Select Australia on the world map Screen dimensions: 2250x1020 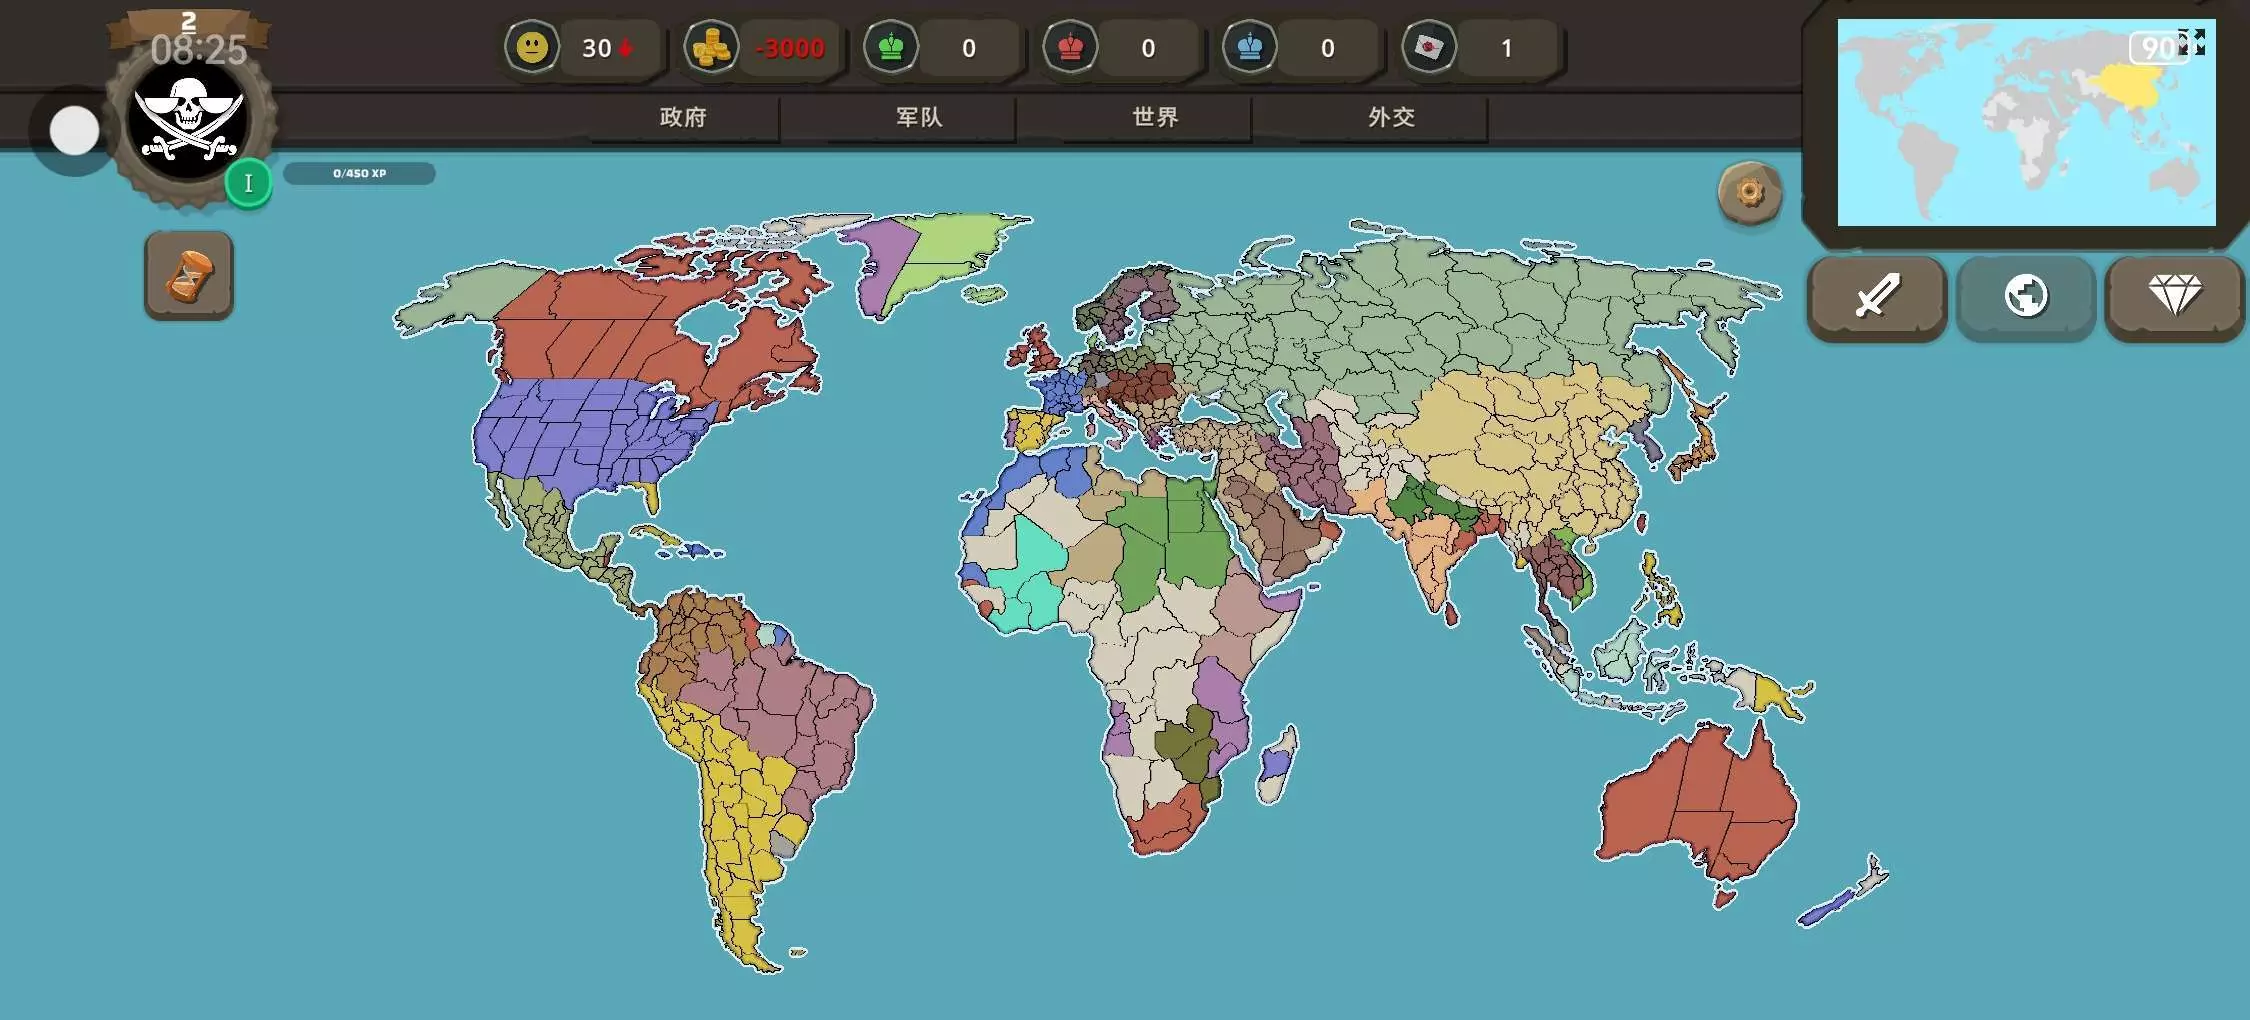coord(1700,800)
